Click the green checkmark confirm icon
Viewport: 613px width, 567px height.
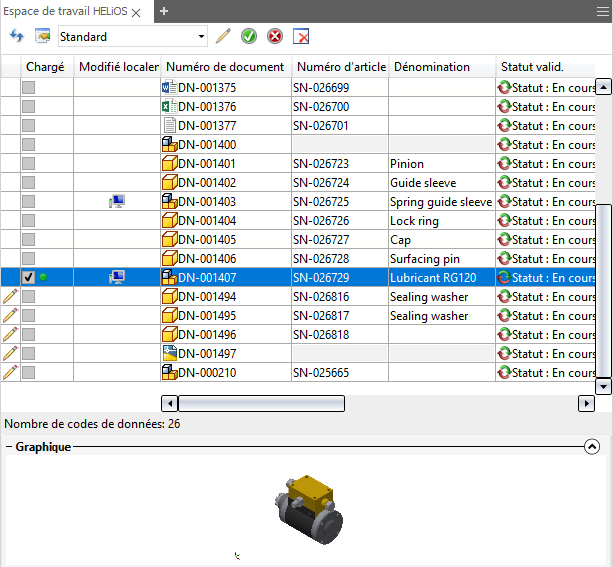point(249,36)
